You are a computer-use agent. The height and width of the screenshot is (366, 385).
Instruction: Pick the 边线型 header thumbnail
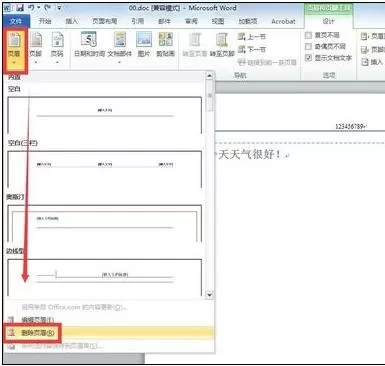tap(105, 277)
